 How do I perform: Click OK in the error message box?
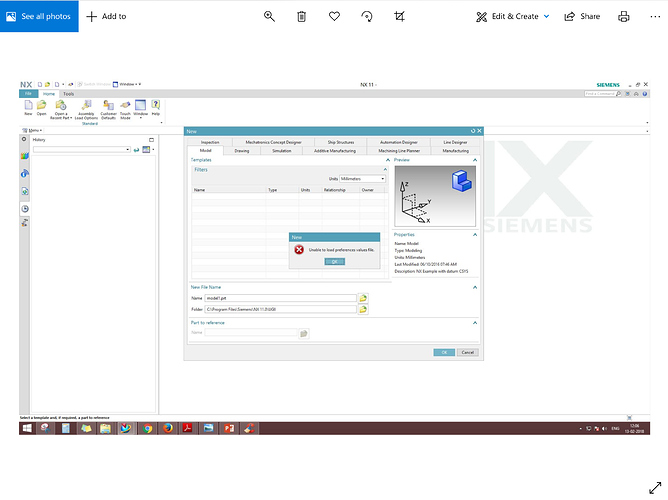point(334,261)
